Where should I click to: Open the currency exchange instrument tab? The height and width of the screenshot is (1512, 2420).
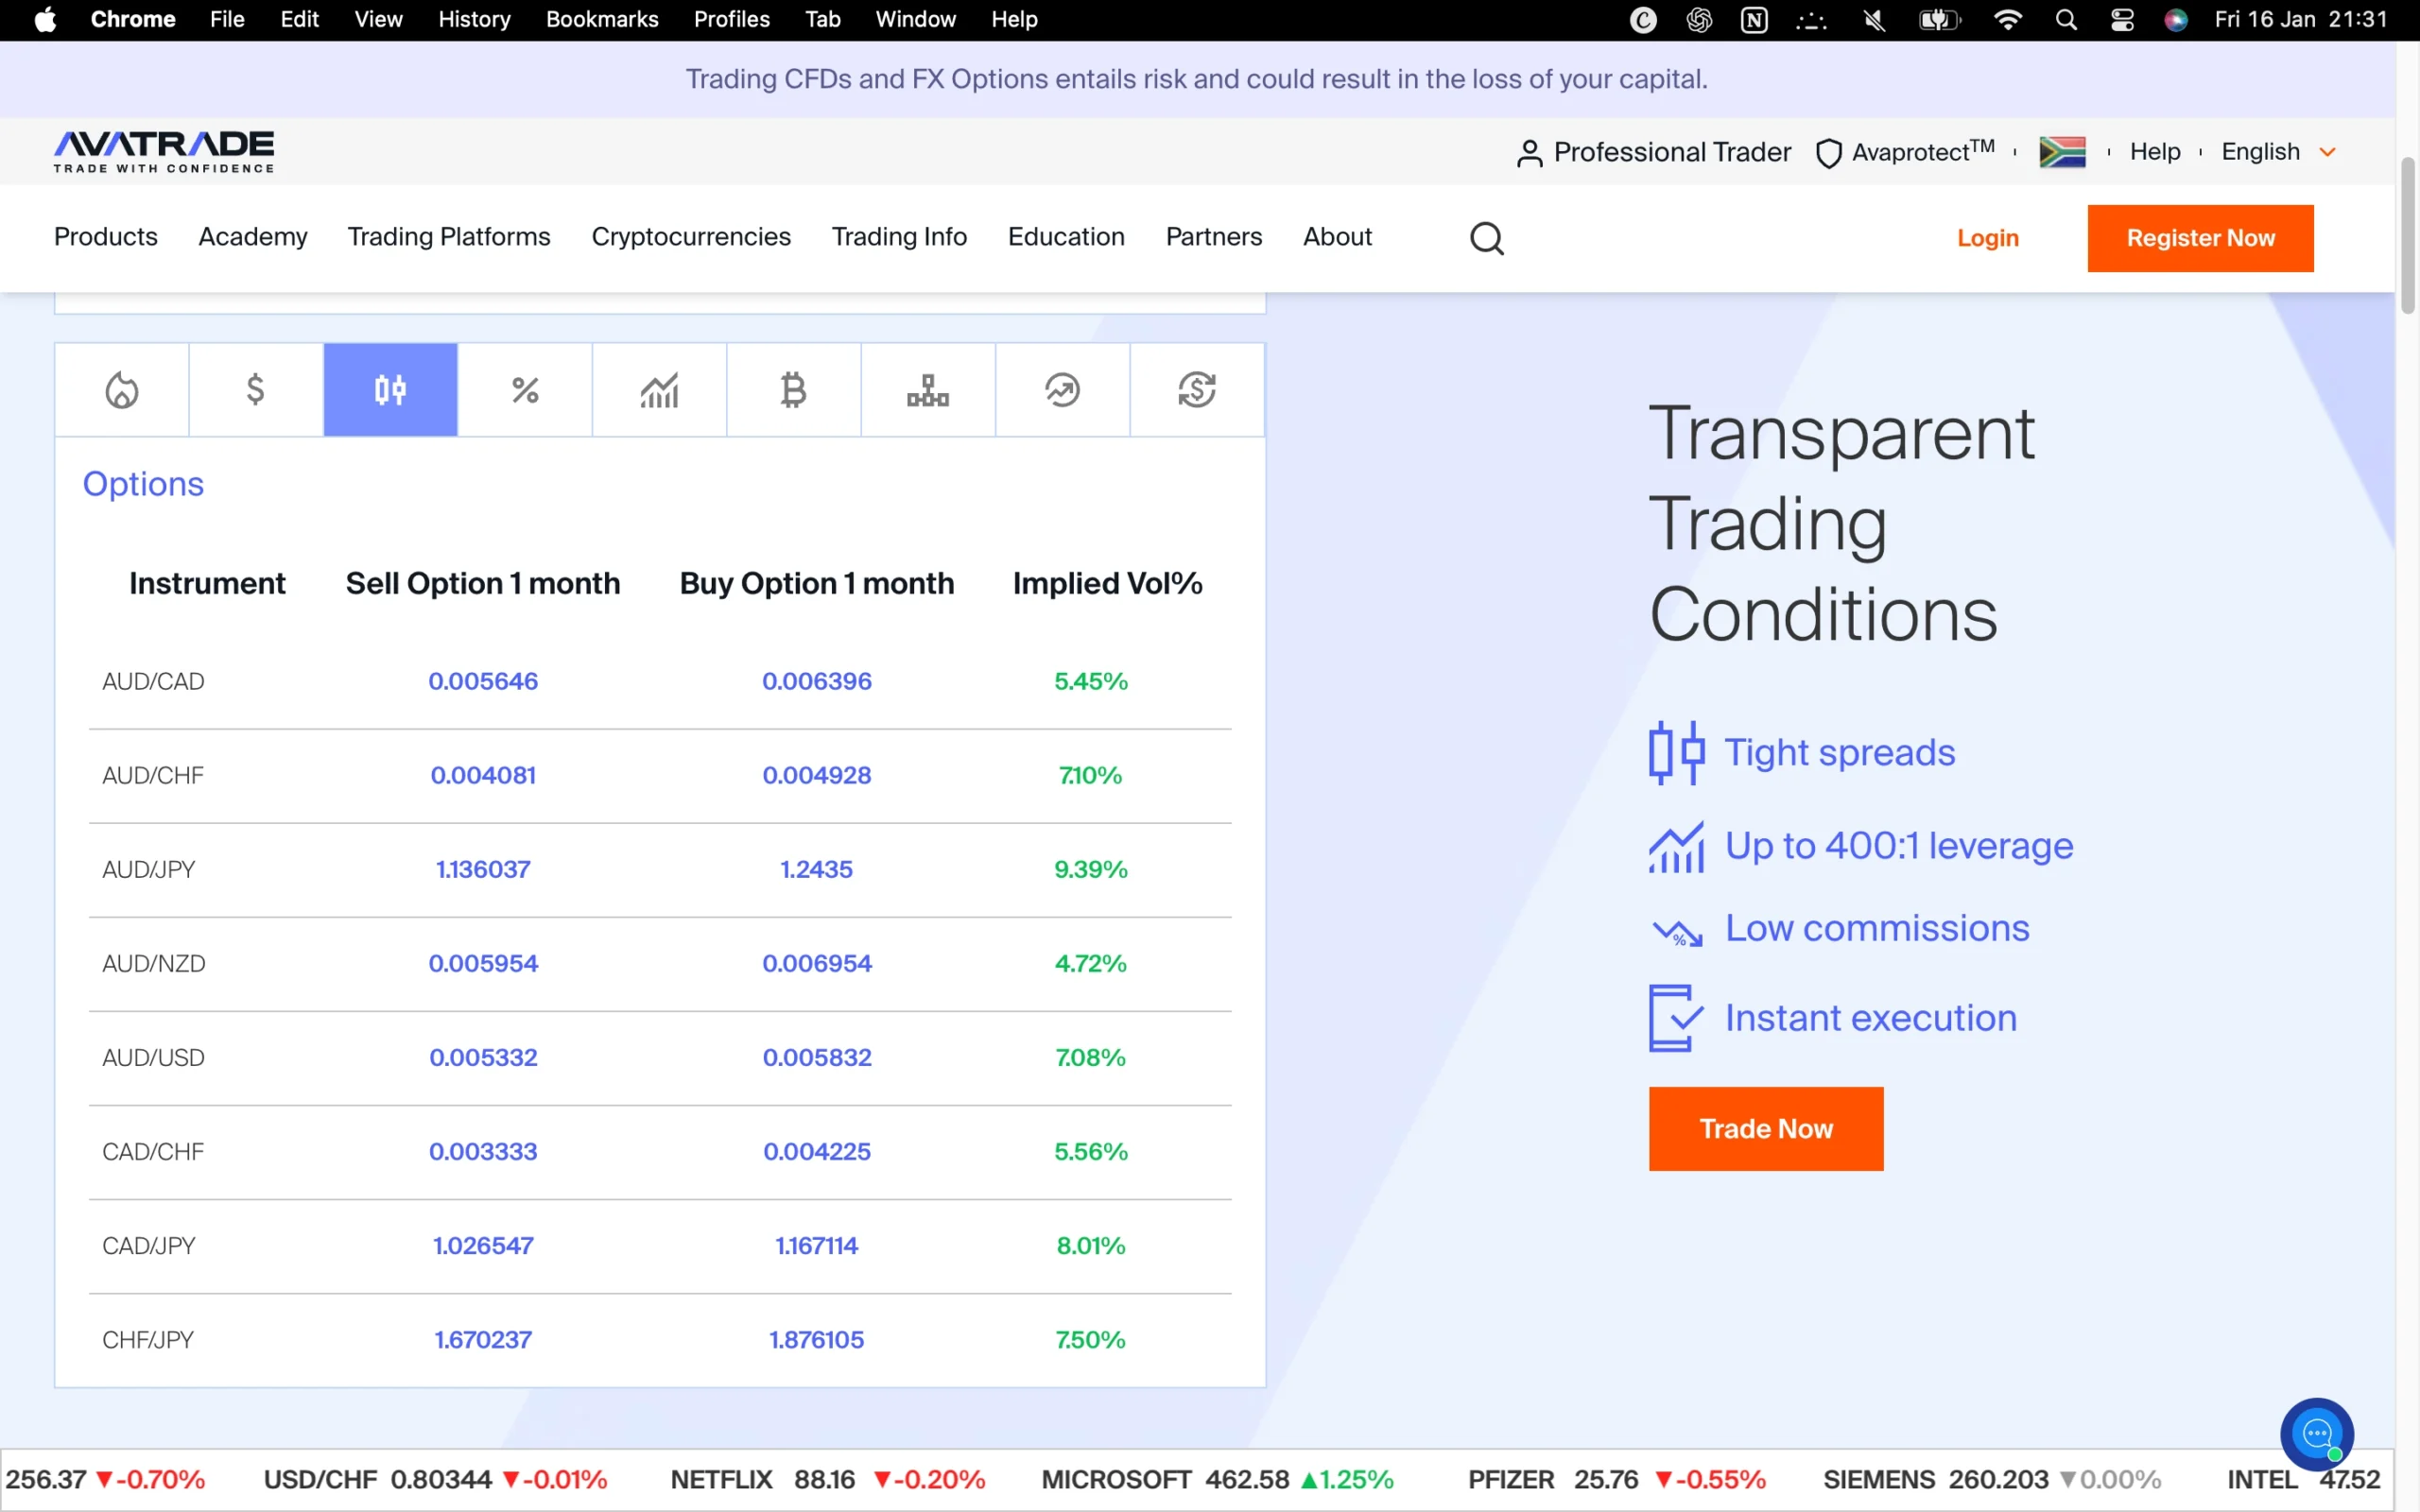1196,389
